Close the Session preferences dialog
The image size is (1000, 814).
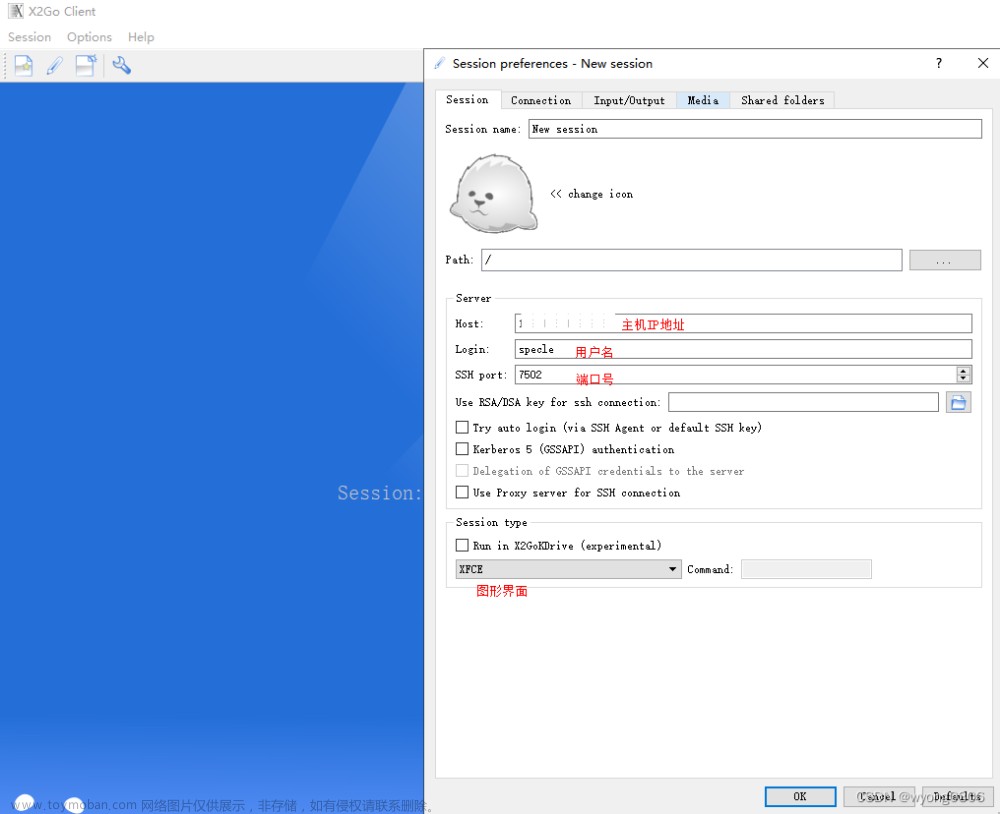coord(983,63)
